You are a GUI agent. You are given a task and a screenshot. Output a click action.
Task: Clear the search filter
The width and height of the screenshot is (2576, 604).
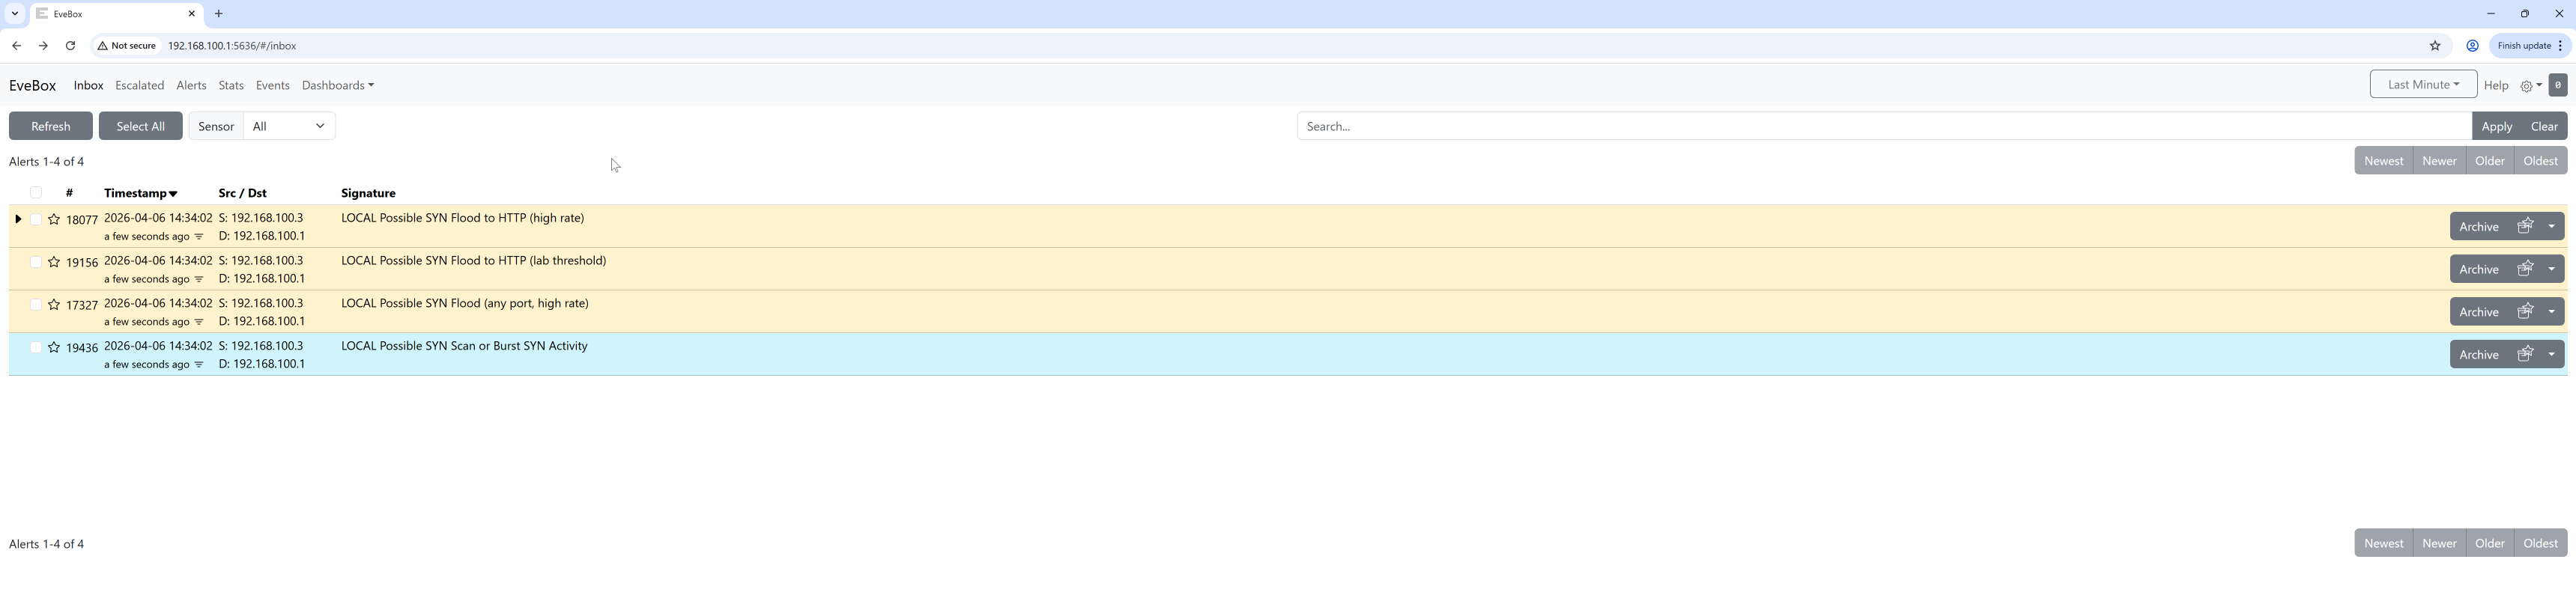[2544, 126]
